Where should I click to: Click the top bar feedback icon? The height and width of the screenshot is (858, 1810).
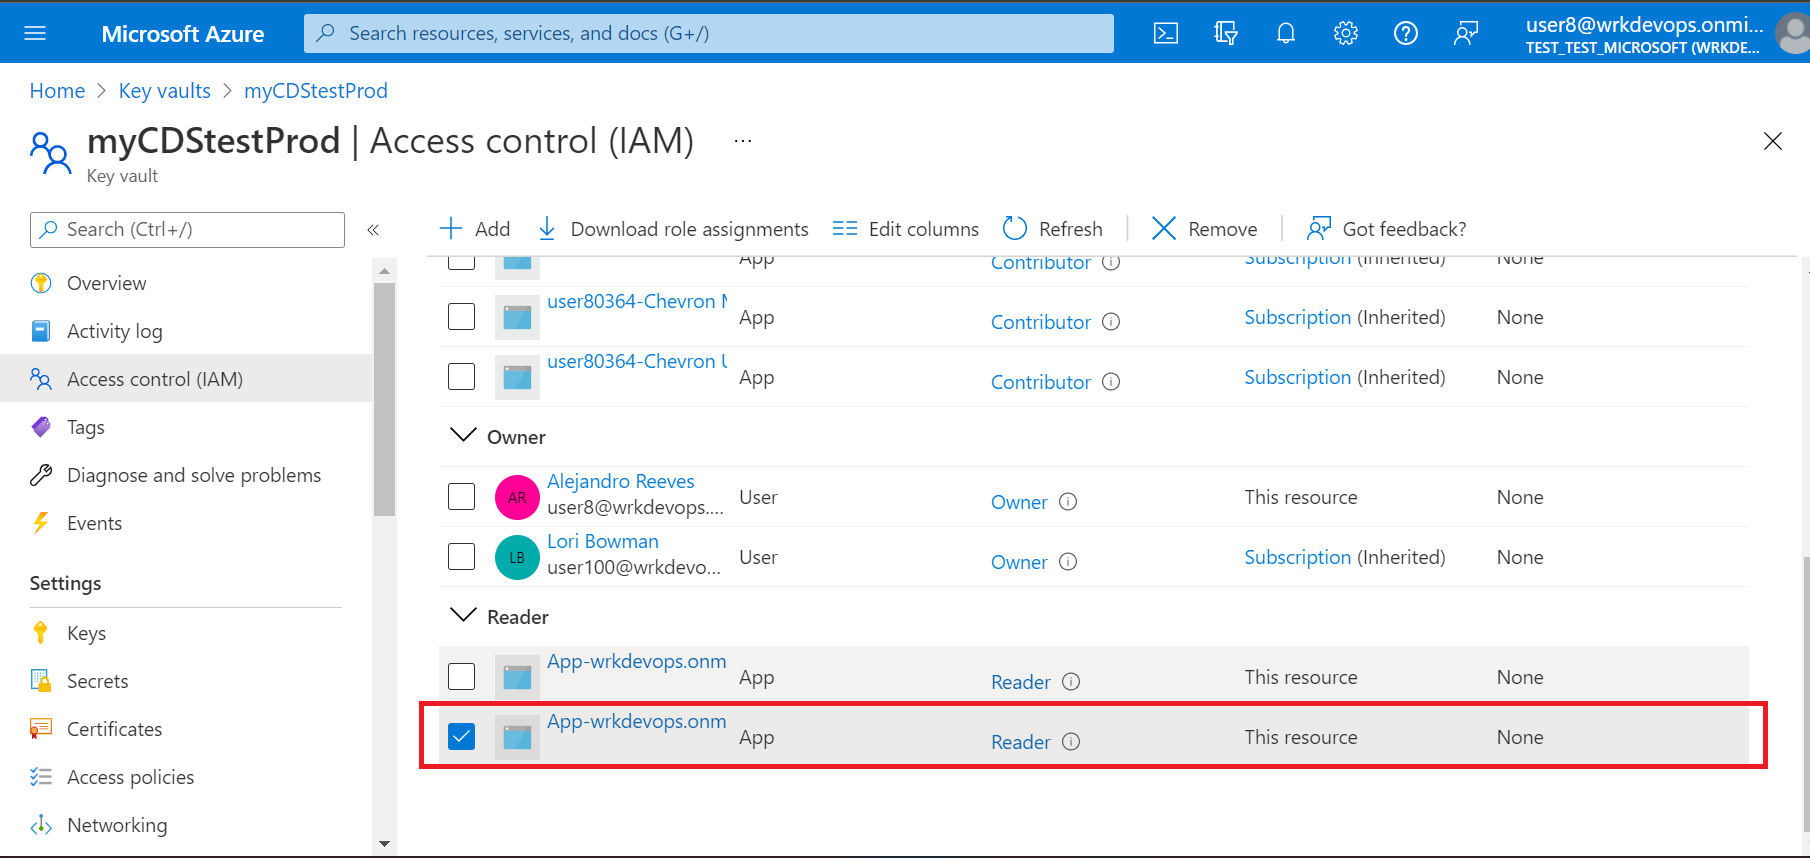coord(1465,33)
